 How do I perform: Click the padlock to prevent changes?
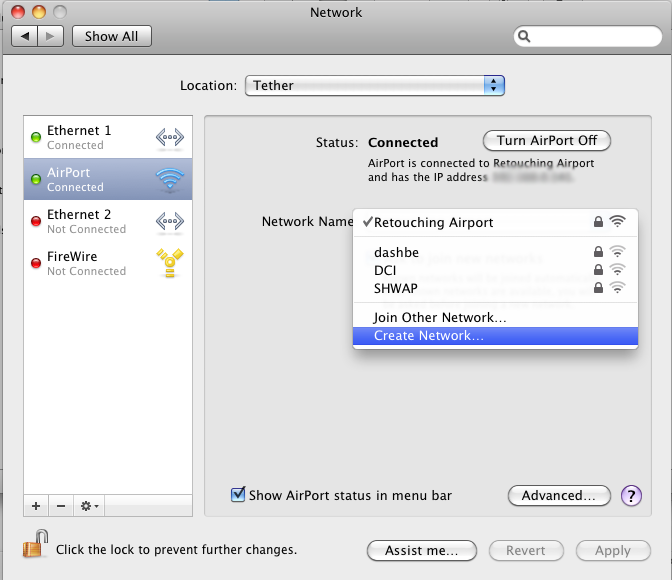35,544
